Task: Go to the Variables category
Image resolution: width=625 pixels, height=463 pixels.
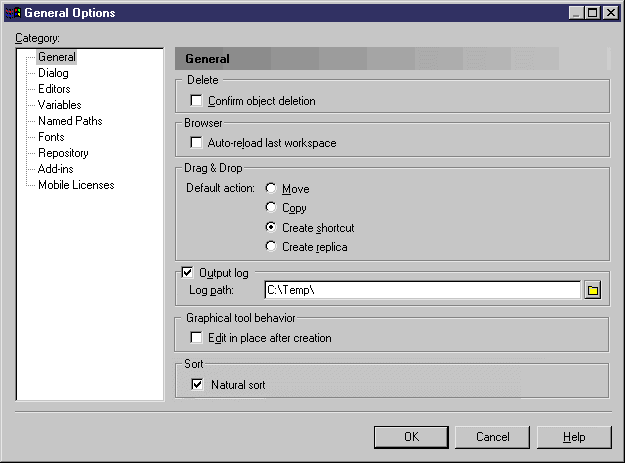Action: click(59, 105)
